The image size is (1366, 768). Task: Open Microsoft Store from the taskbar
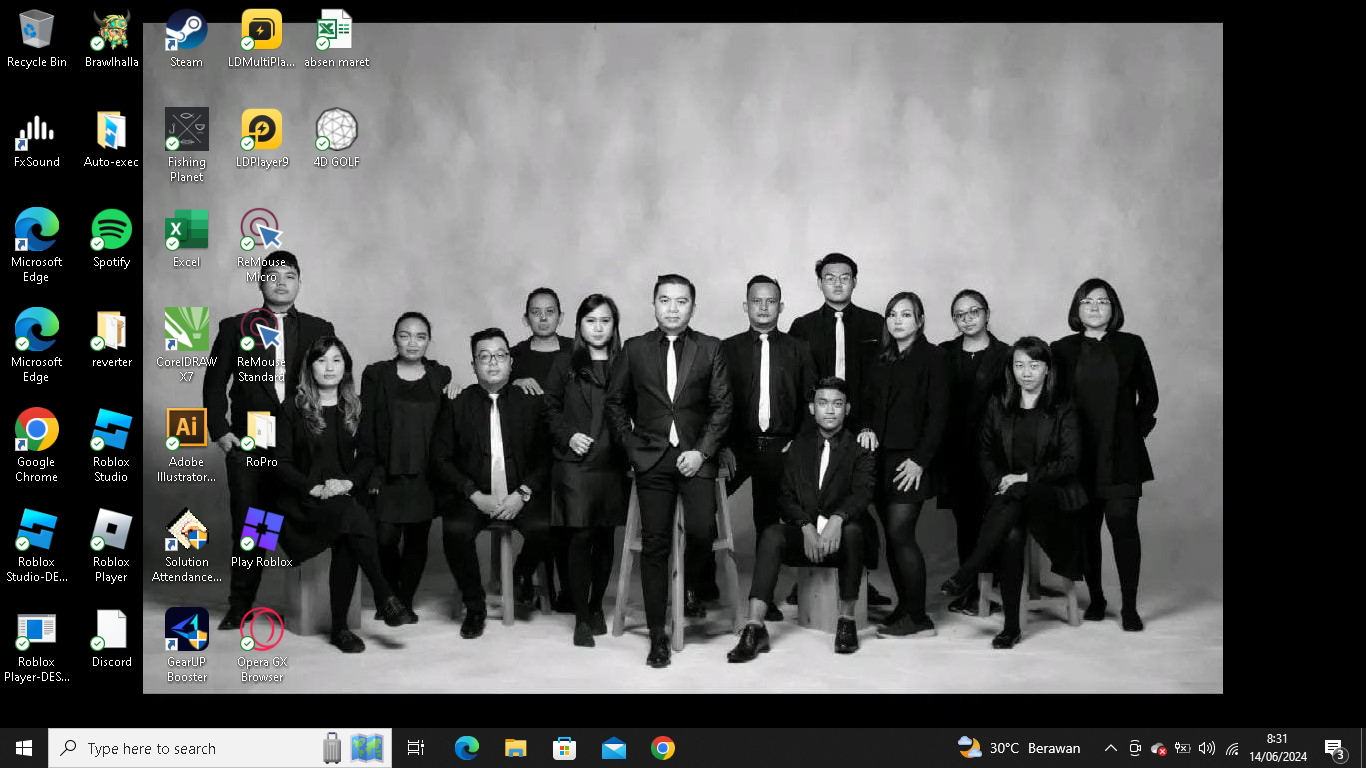564,748
